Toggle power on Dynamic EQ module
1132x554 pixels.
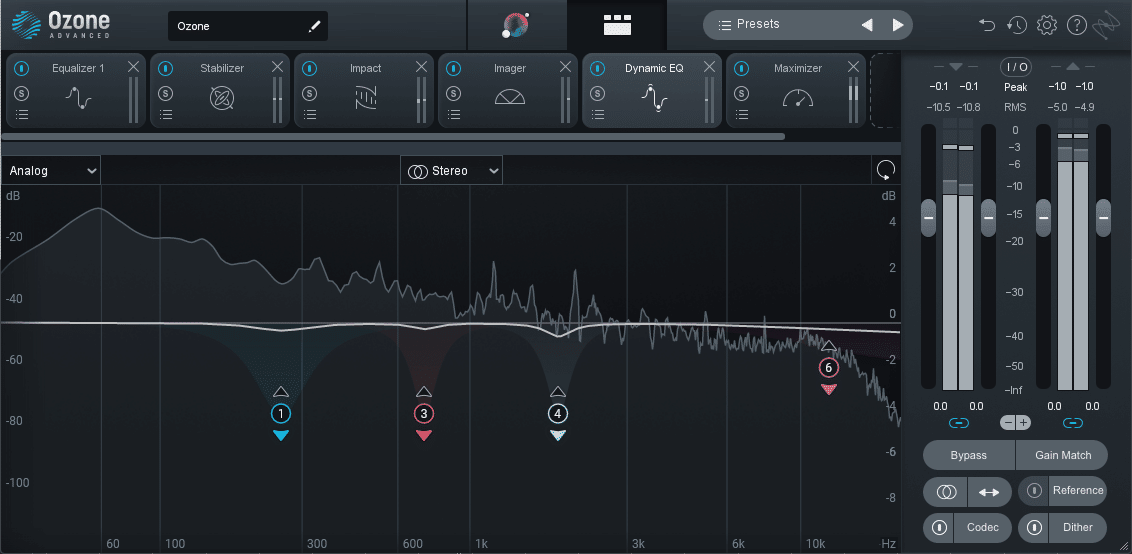597,69
